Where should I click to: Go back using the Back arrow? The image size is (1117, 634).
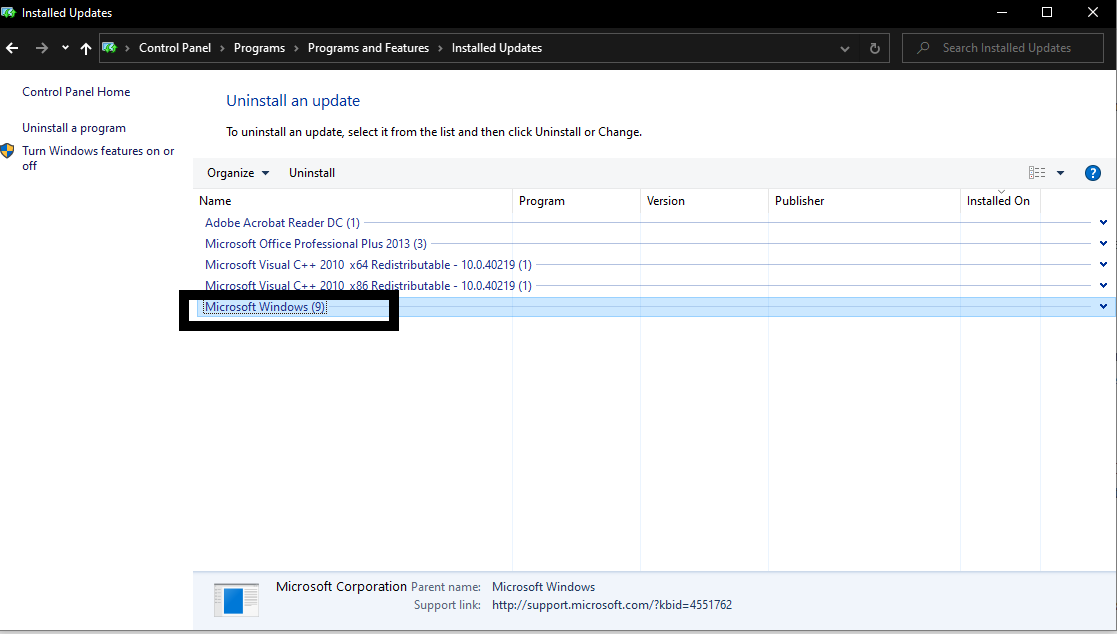tap(12, 48)
